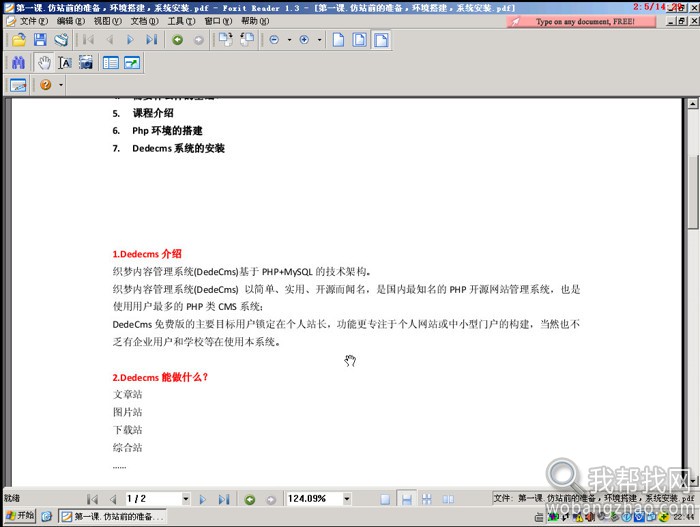This screenshot has height=527, width=700.
Task: Click the green-arrow window icon in the second toolbar
Action: [132, 63]
